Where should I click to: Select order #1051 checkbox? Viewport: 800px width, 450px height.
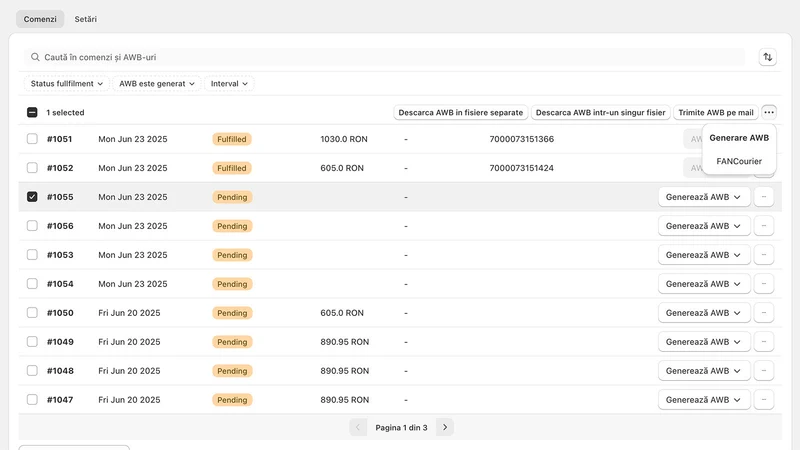pyautogui.click(x=32, y=139)
